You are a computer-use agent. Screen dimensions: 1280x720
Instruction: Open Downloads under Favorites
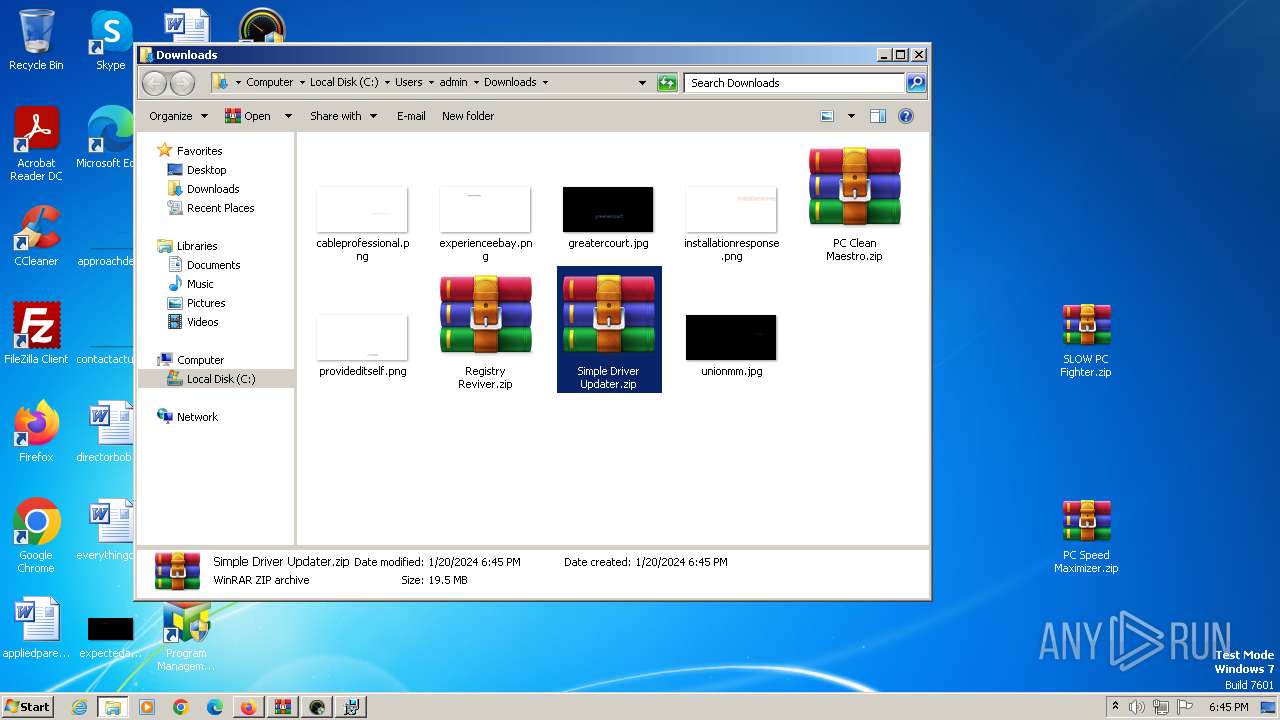coord(213,189)
